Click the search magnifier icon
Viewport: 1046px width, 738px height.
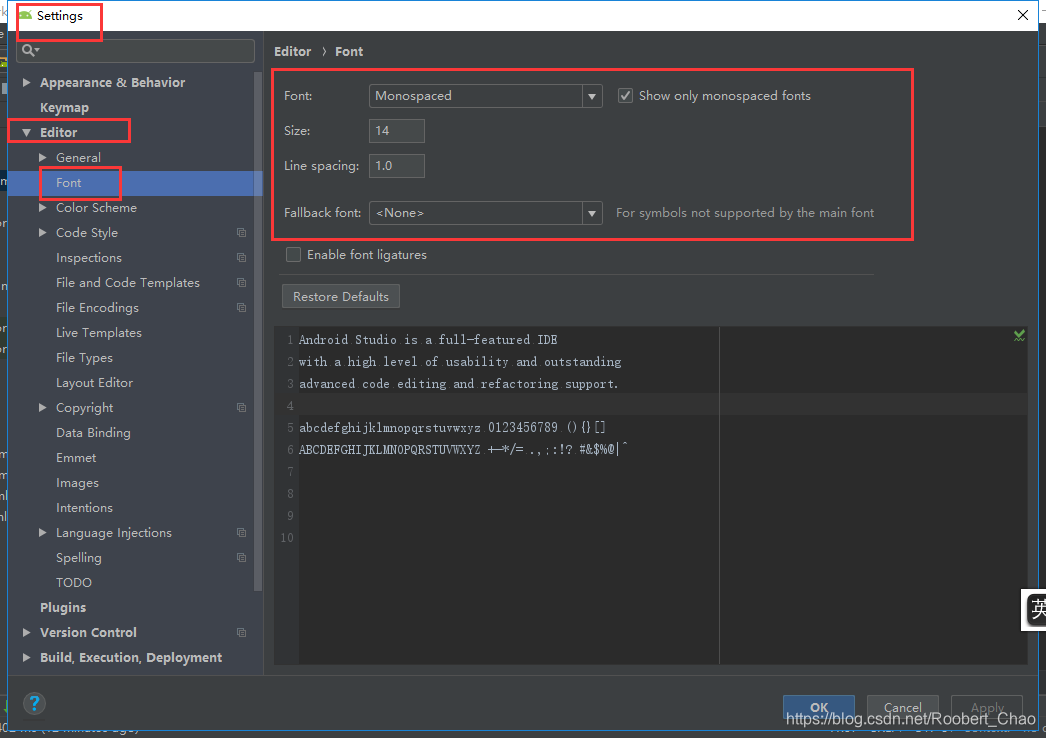point(30,50)
